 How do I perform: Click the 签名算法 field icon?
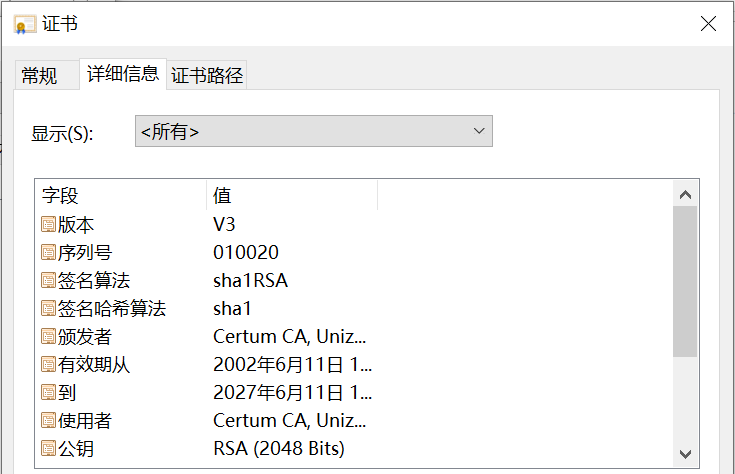(48, 280)
